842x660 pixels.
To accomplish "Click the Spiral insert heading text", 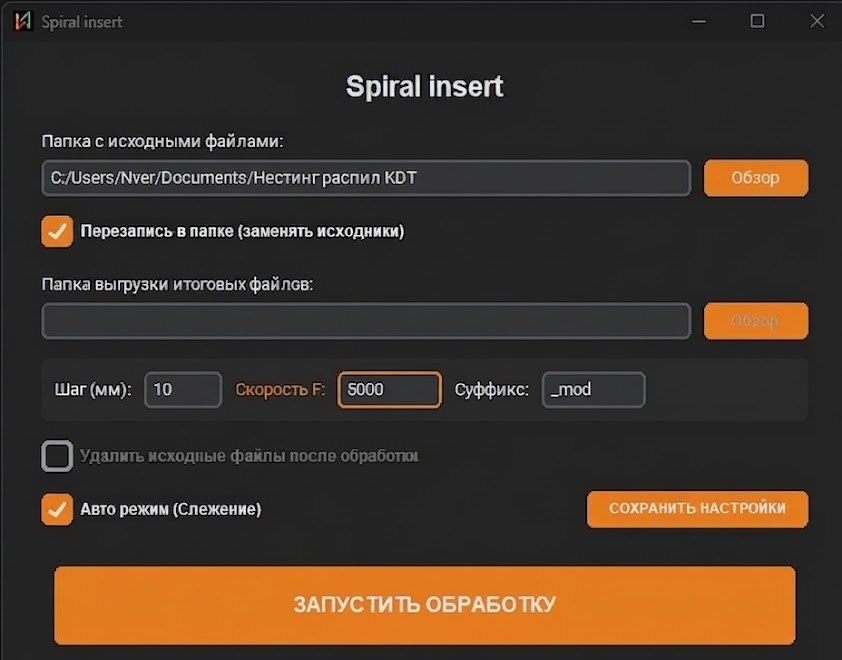I will click(424, 86).
